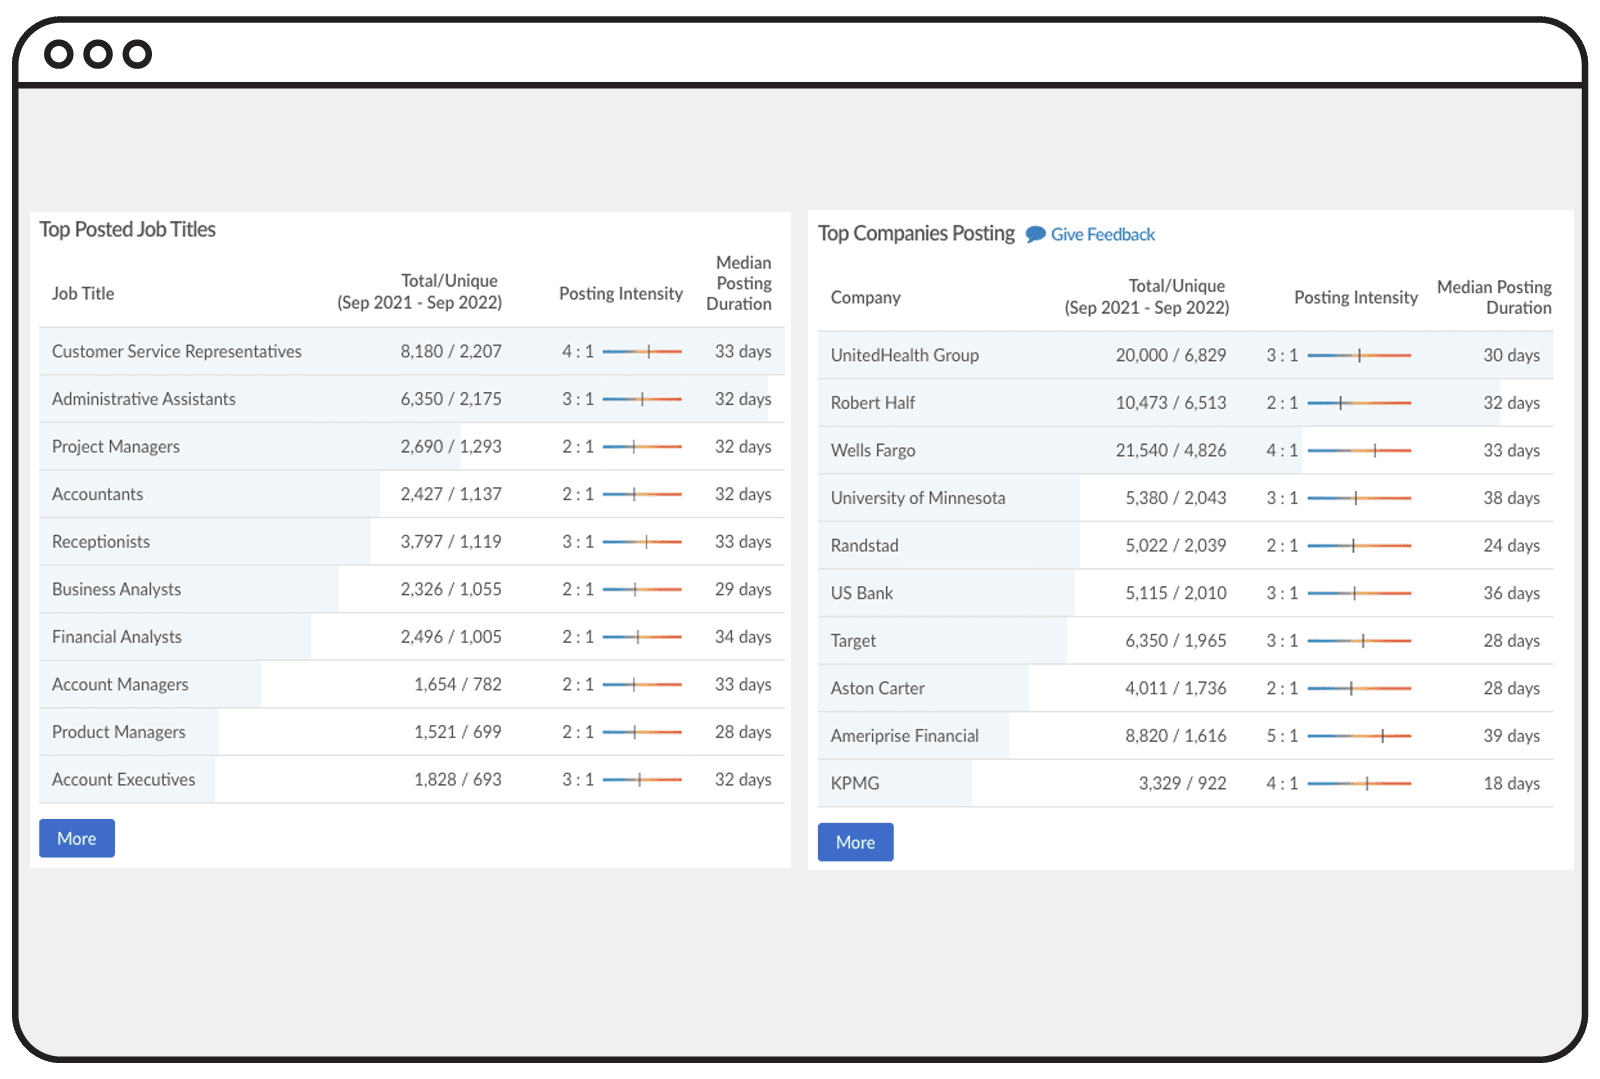Screen dimensions: 1600x1079
Task: Click the Company column header
Action: point(865,297)
